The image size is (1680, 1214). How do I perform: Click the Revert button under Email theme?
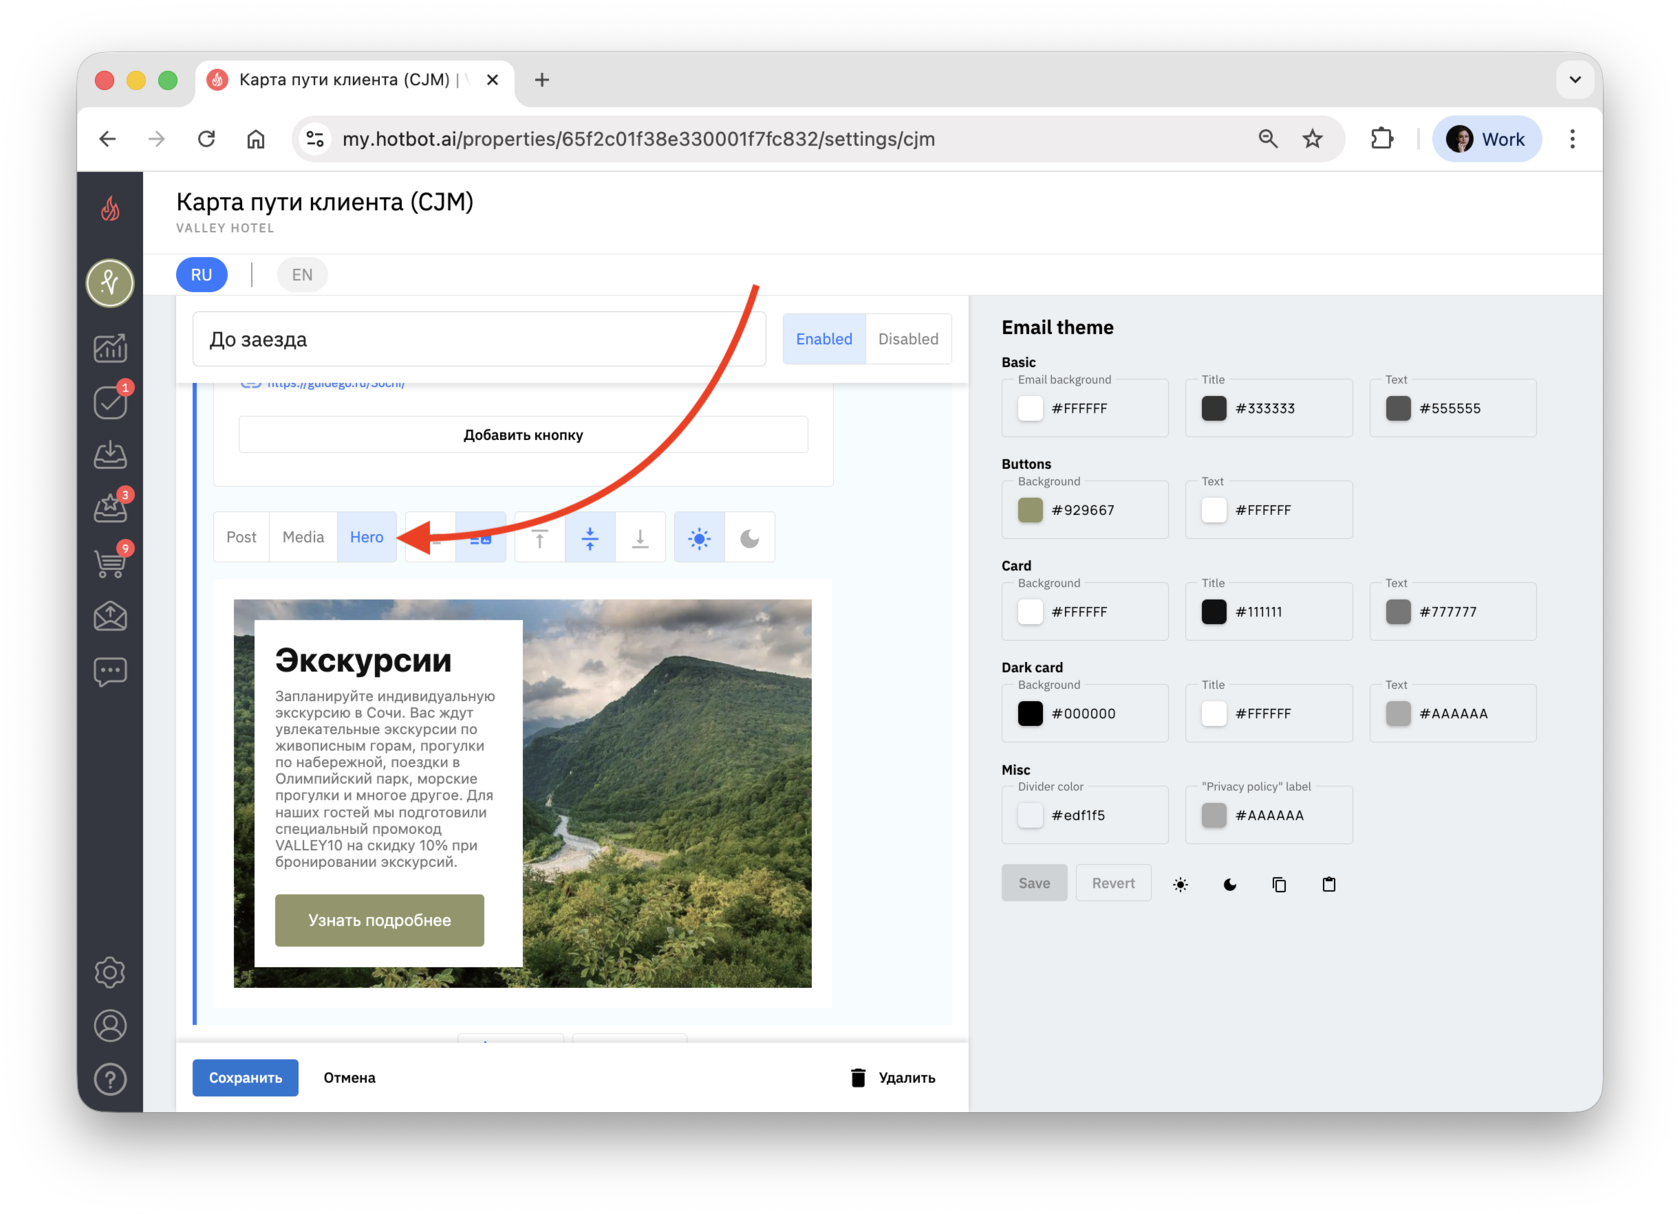coord(1113,883)
